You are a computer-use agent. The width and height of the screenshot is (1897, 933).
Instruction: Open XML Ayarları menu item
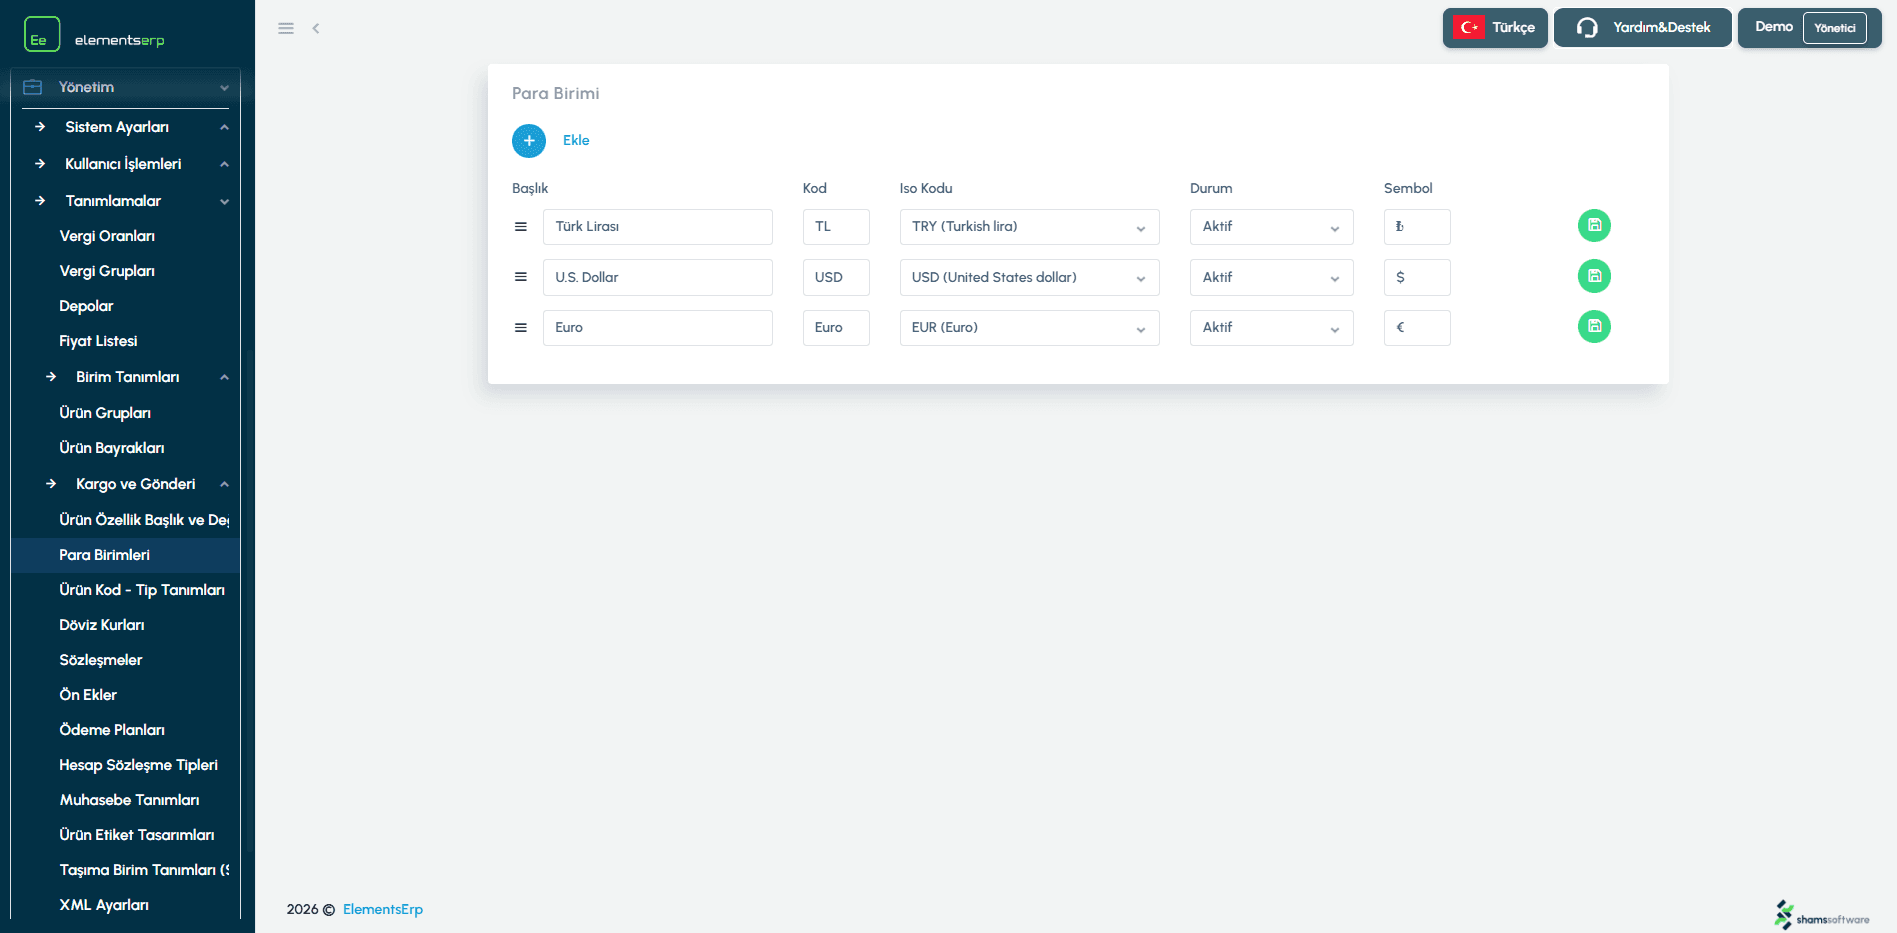[104, 905]
